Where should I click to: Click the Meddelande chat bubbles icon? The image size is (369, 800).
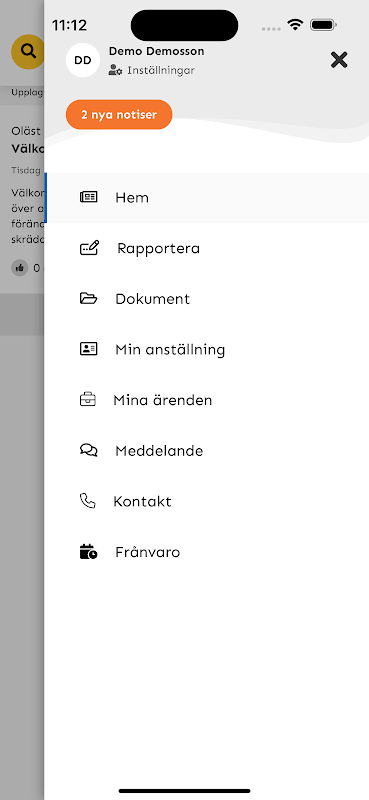point(88,451)
